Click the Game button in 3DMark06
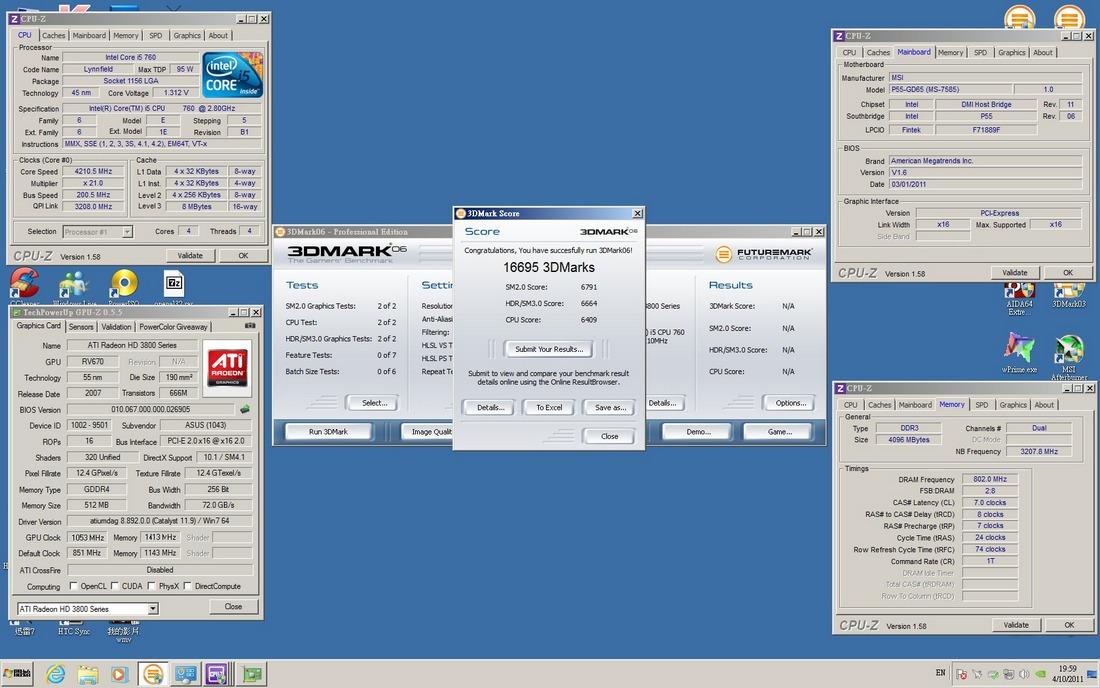This screenshot has height=688, width=1100. 779,431
